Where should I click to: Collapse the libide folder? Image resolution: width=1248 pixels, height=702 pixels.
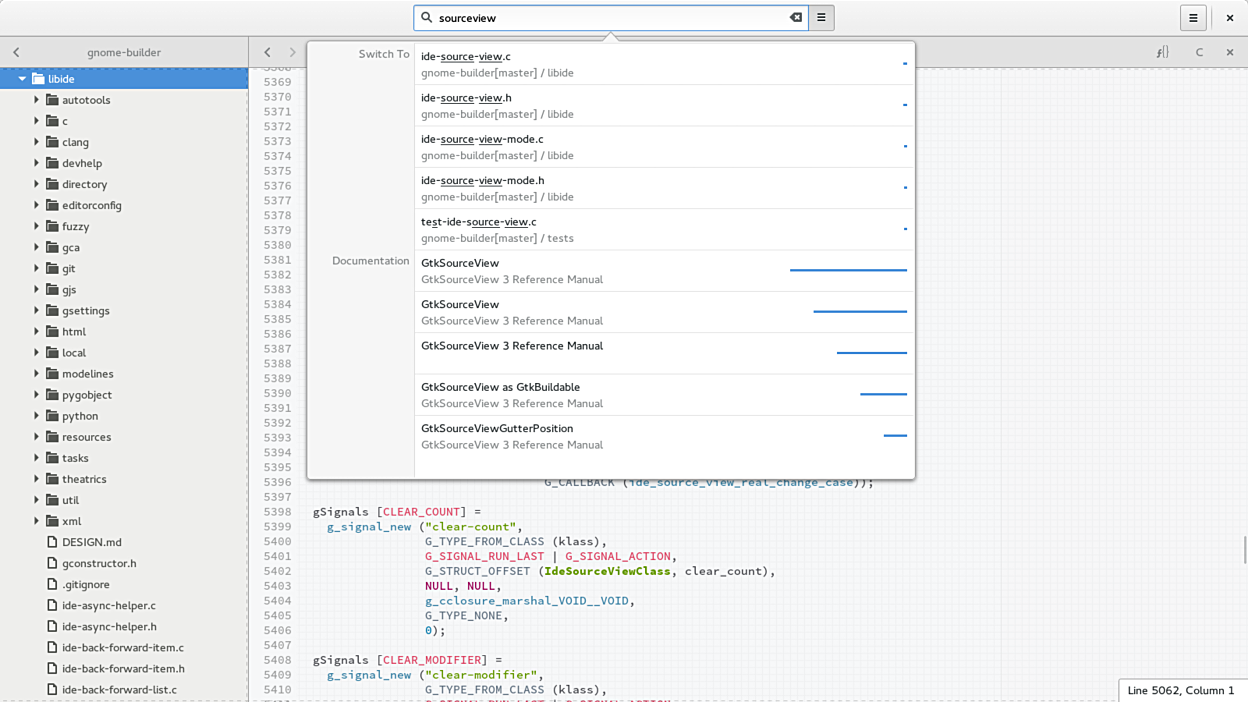click(x=22, y=79)
